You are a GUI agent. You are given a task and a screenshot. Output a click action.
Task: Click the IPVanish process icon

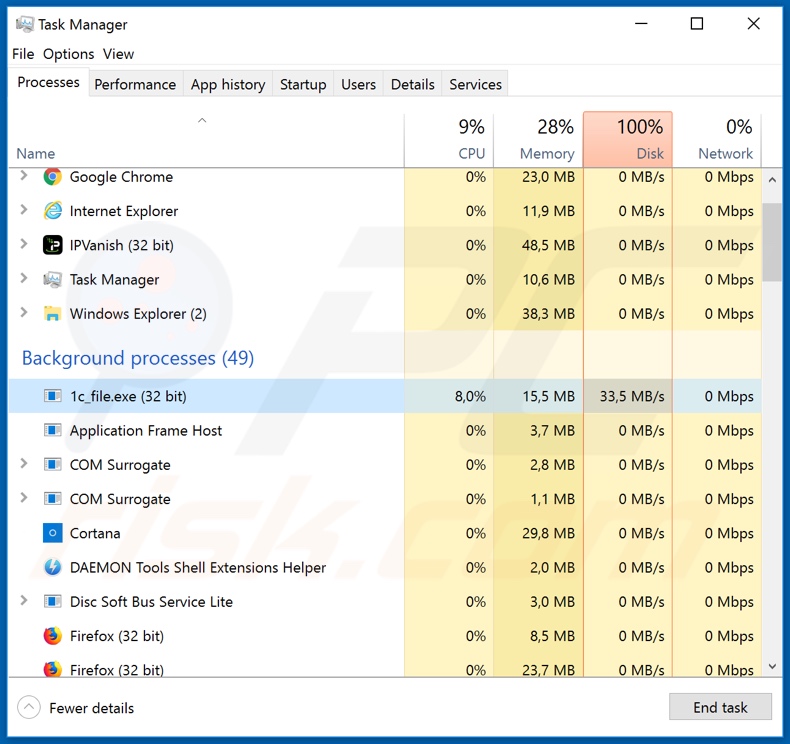coord(53,245)
